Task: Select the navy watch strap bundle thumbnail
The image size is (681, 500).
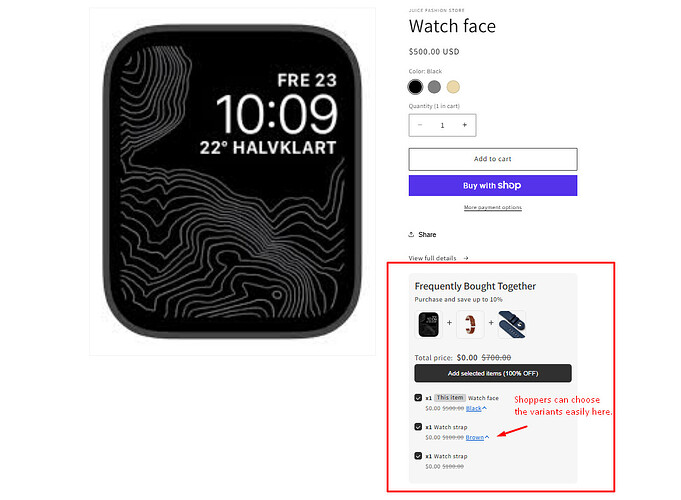Action: point(512,324)
